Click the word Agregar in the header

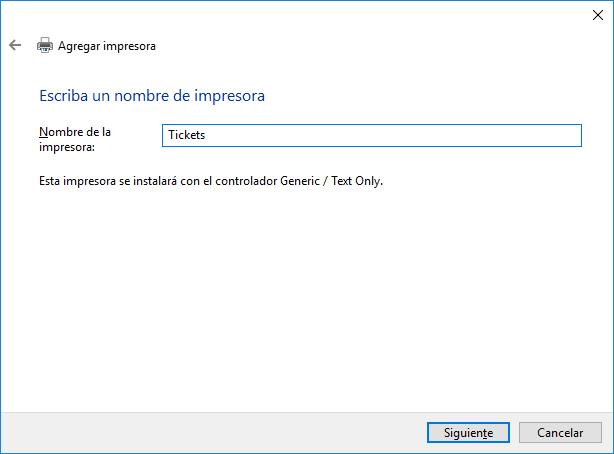pyautogui.click(x=79, y=45)
